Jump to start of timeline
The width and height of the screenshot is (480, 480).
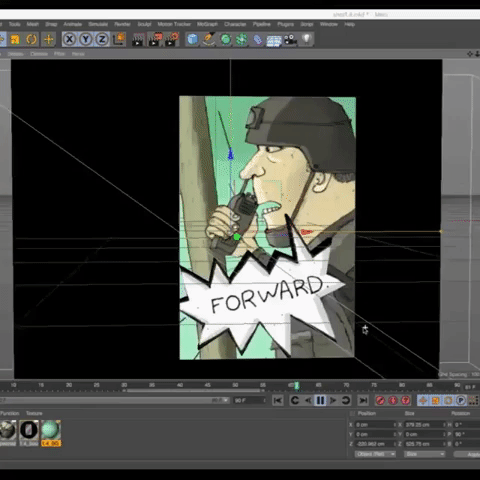(278, 400)
